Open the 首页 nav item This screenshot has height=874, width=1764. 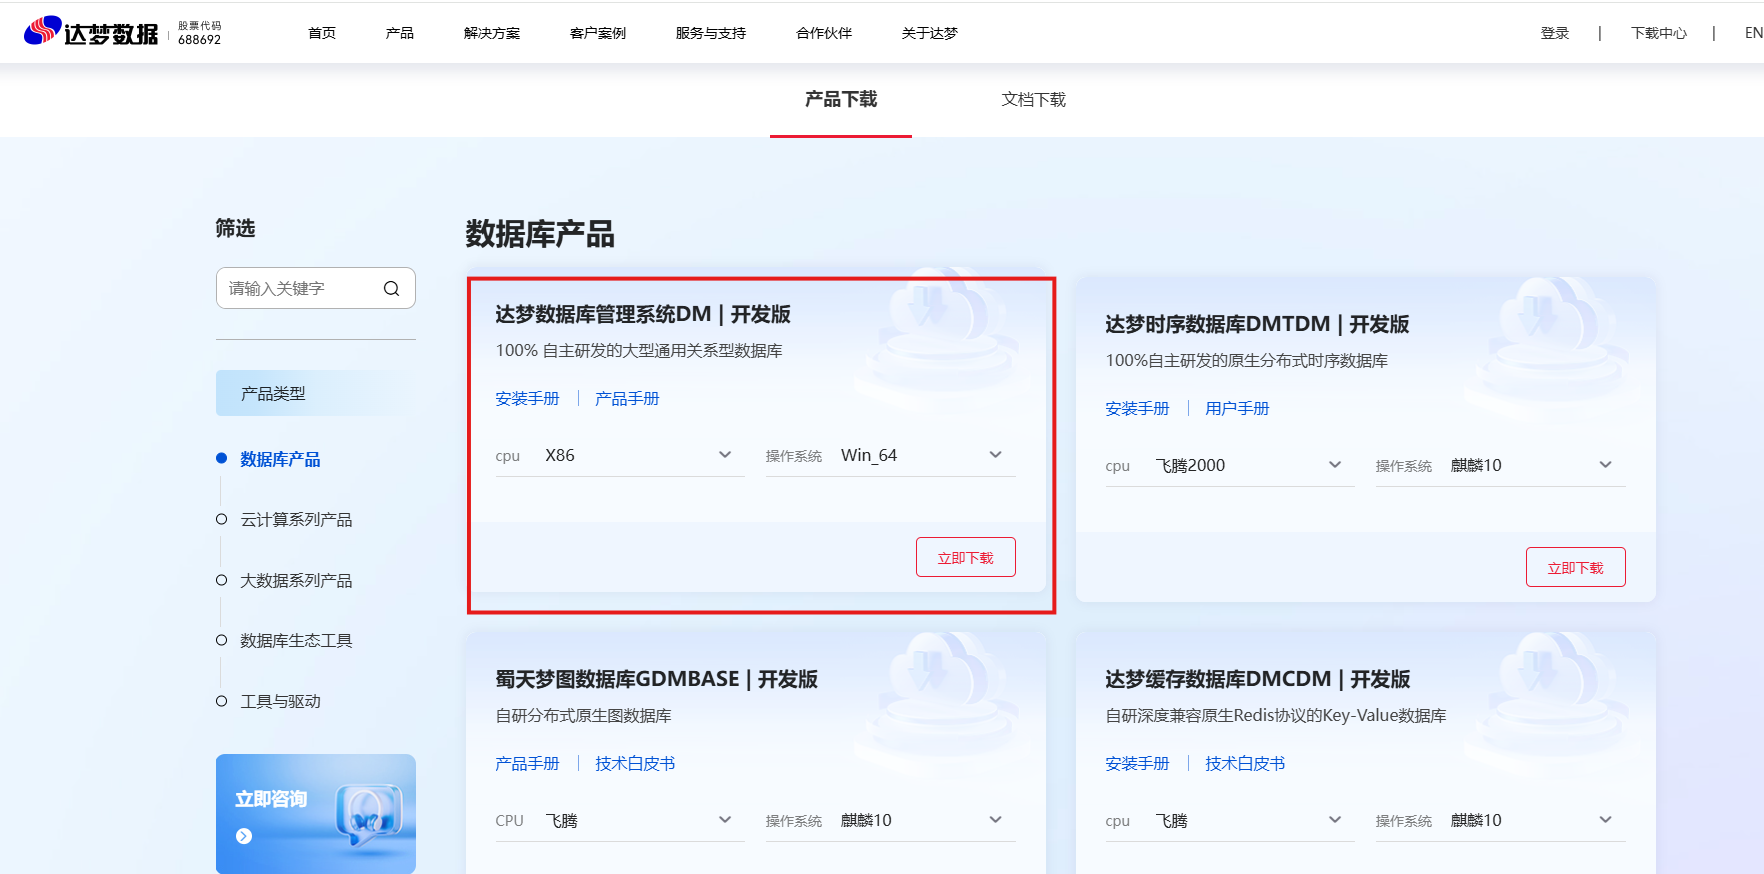[x=322, y=33]
